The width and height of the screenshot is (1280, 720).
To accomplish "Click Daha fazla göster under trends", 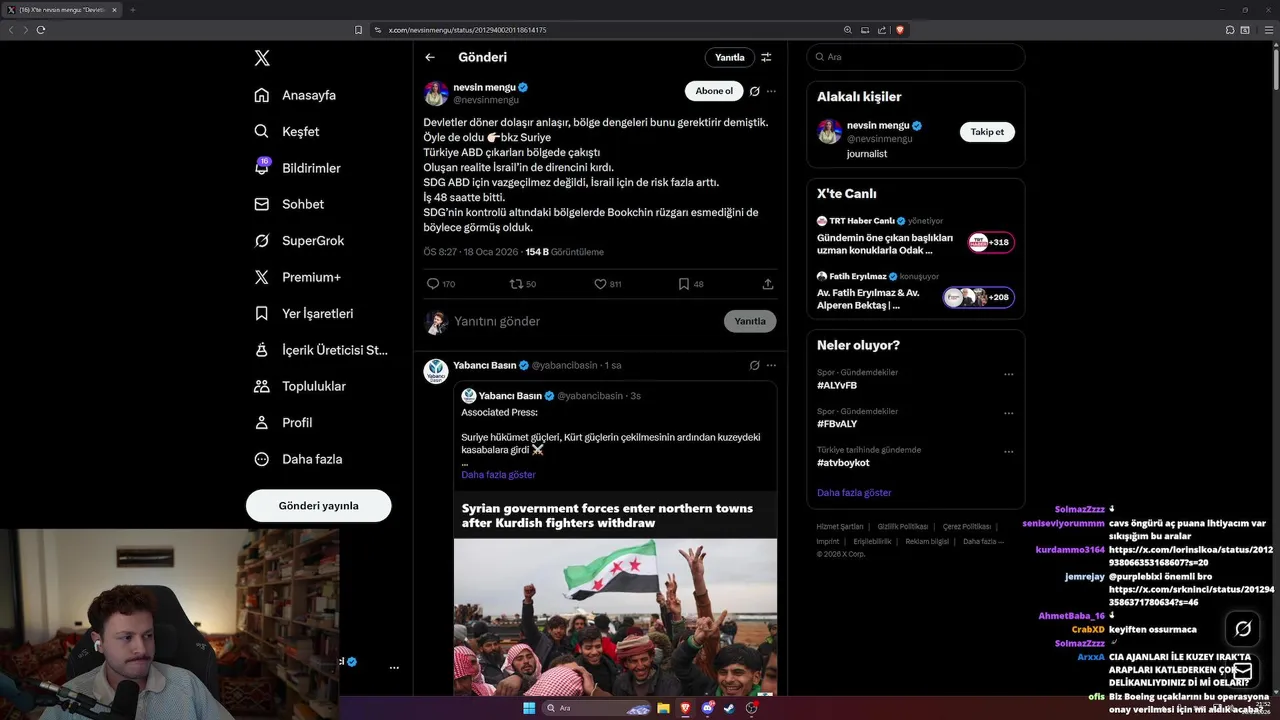I will pos(854,492).
